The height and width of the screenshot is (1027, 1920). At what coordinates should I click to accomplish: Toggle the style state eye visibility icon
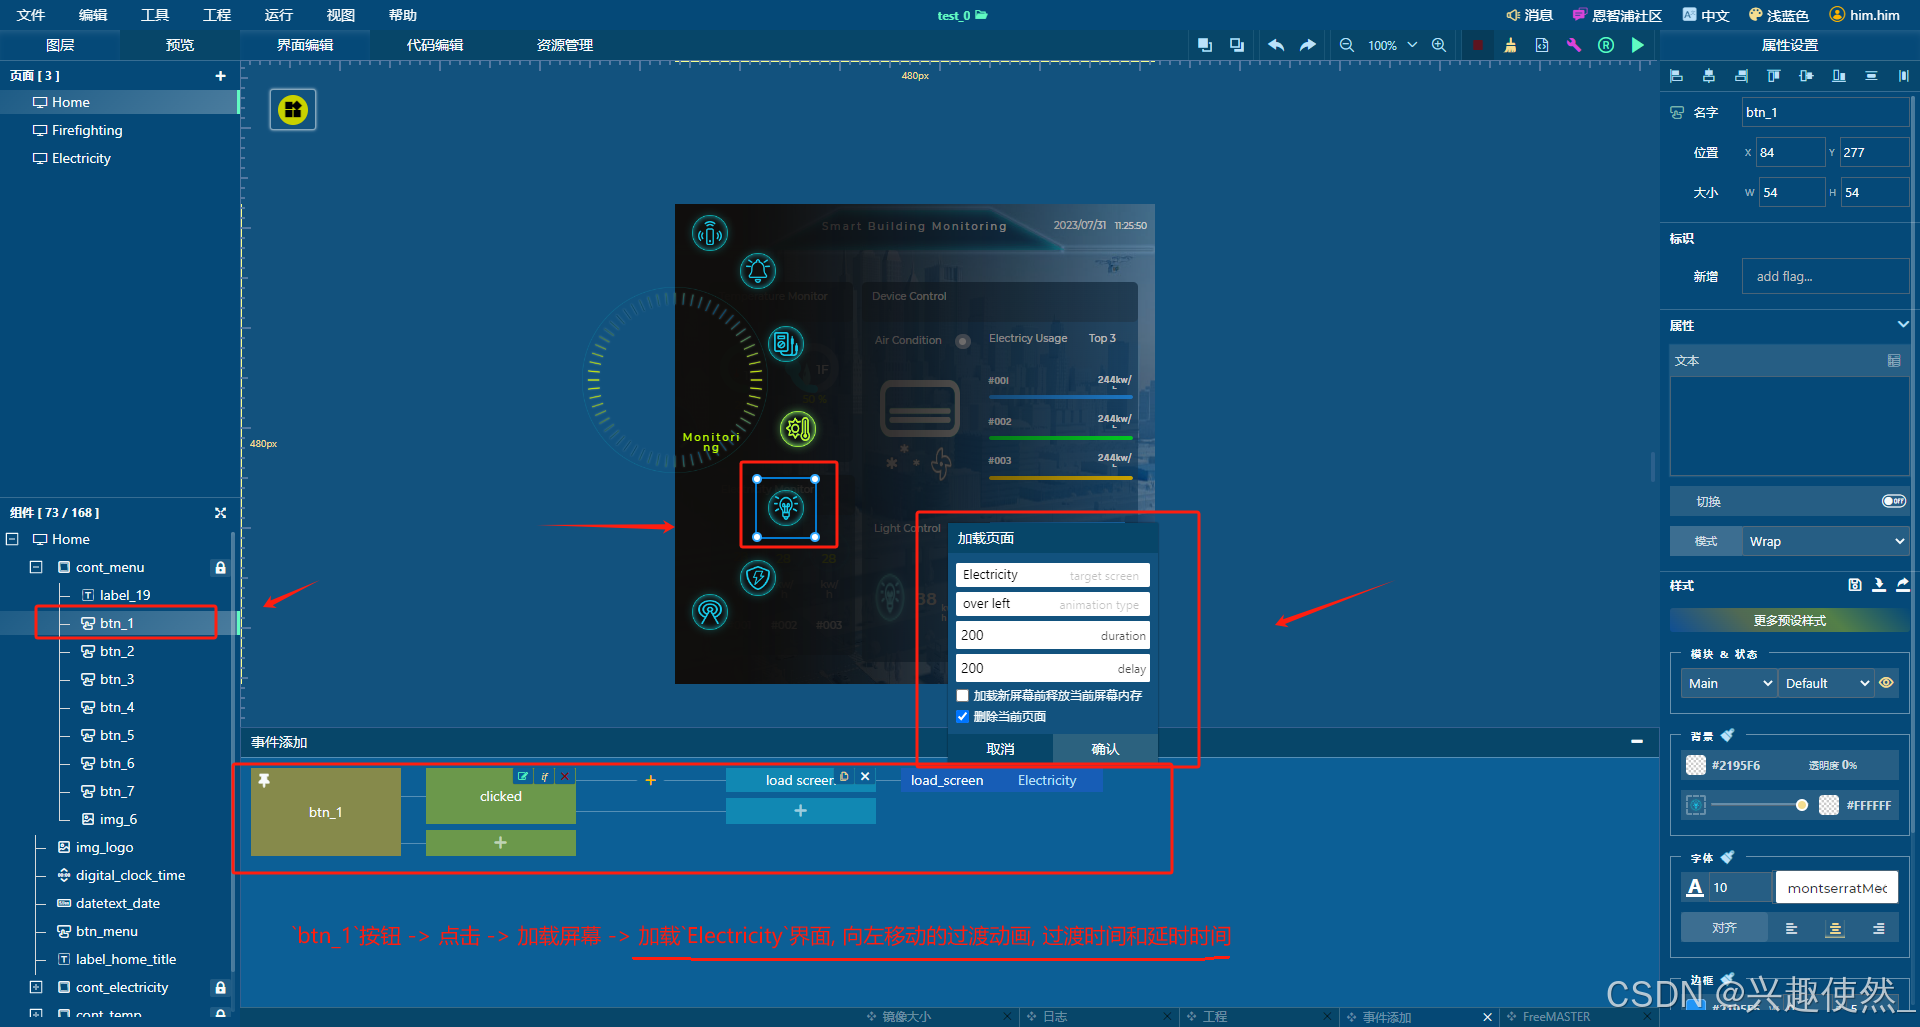[x=1887, y=683]
